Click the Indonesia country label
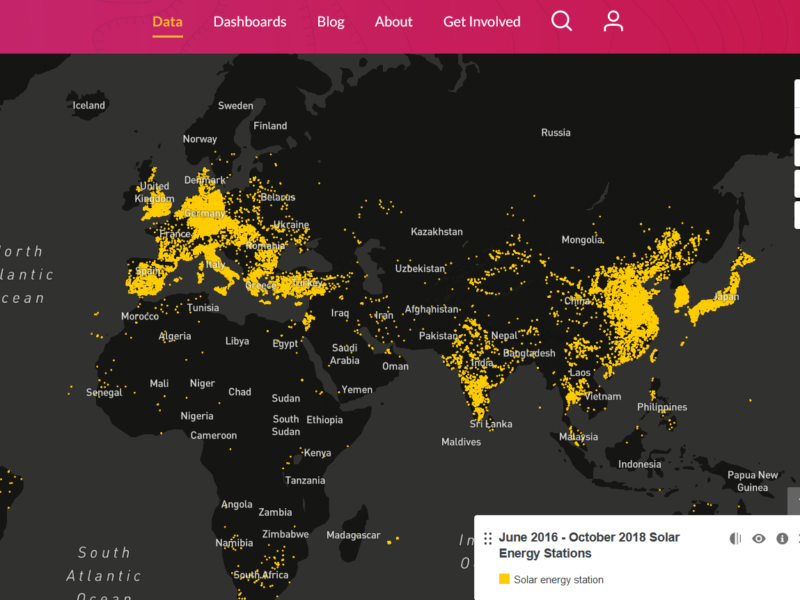Image resolution: width=800 pixels, height=600 pixels. (x=639, y=464)
